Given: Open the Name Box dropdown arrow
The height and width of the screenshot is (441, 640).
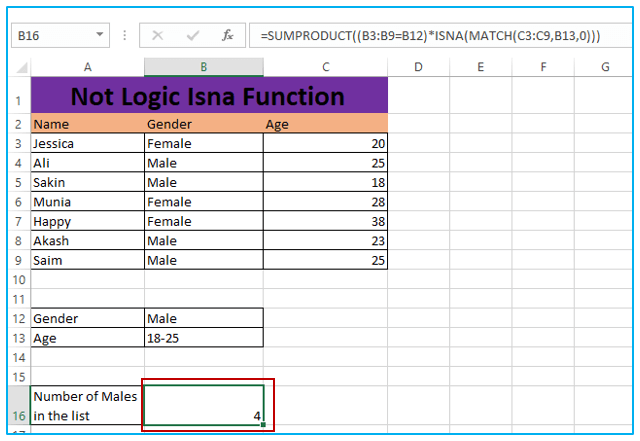Looking at the screenshot, I should [99, 35].
